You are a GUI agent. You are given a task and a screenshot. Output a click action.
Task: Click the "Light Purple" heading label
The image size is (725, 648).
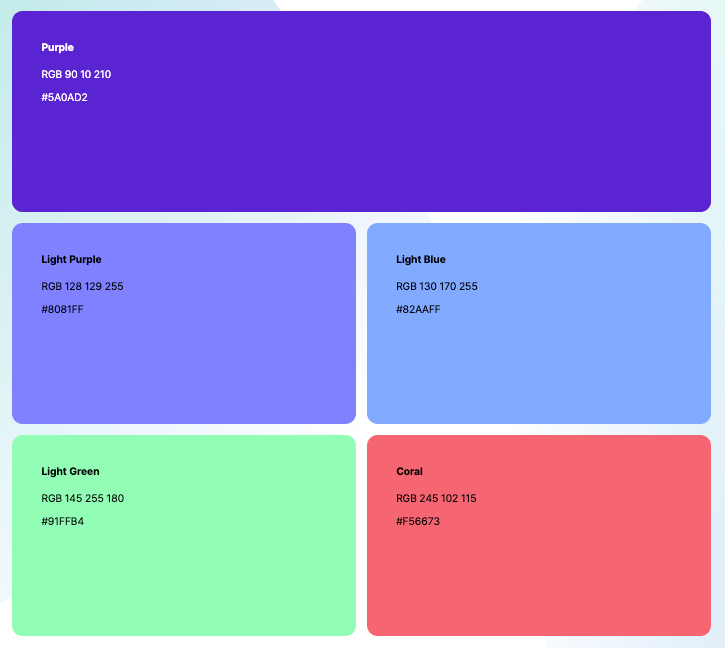point(71,260)
